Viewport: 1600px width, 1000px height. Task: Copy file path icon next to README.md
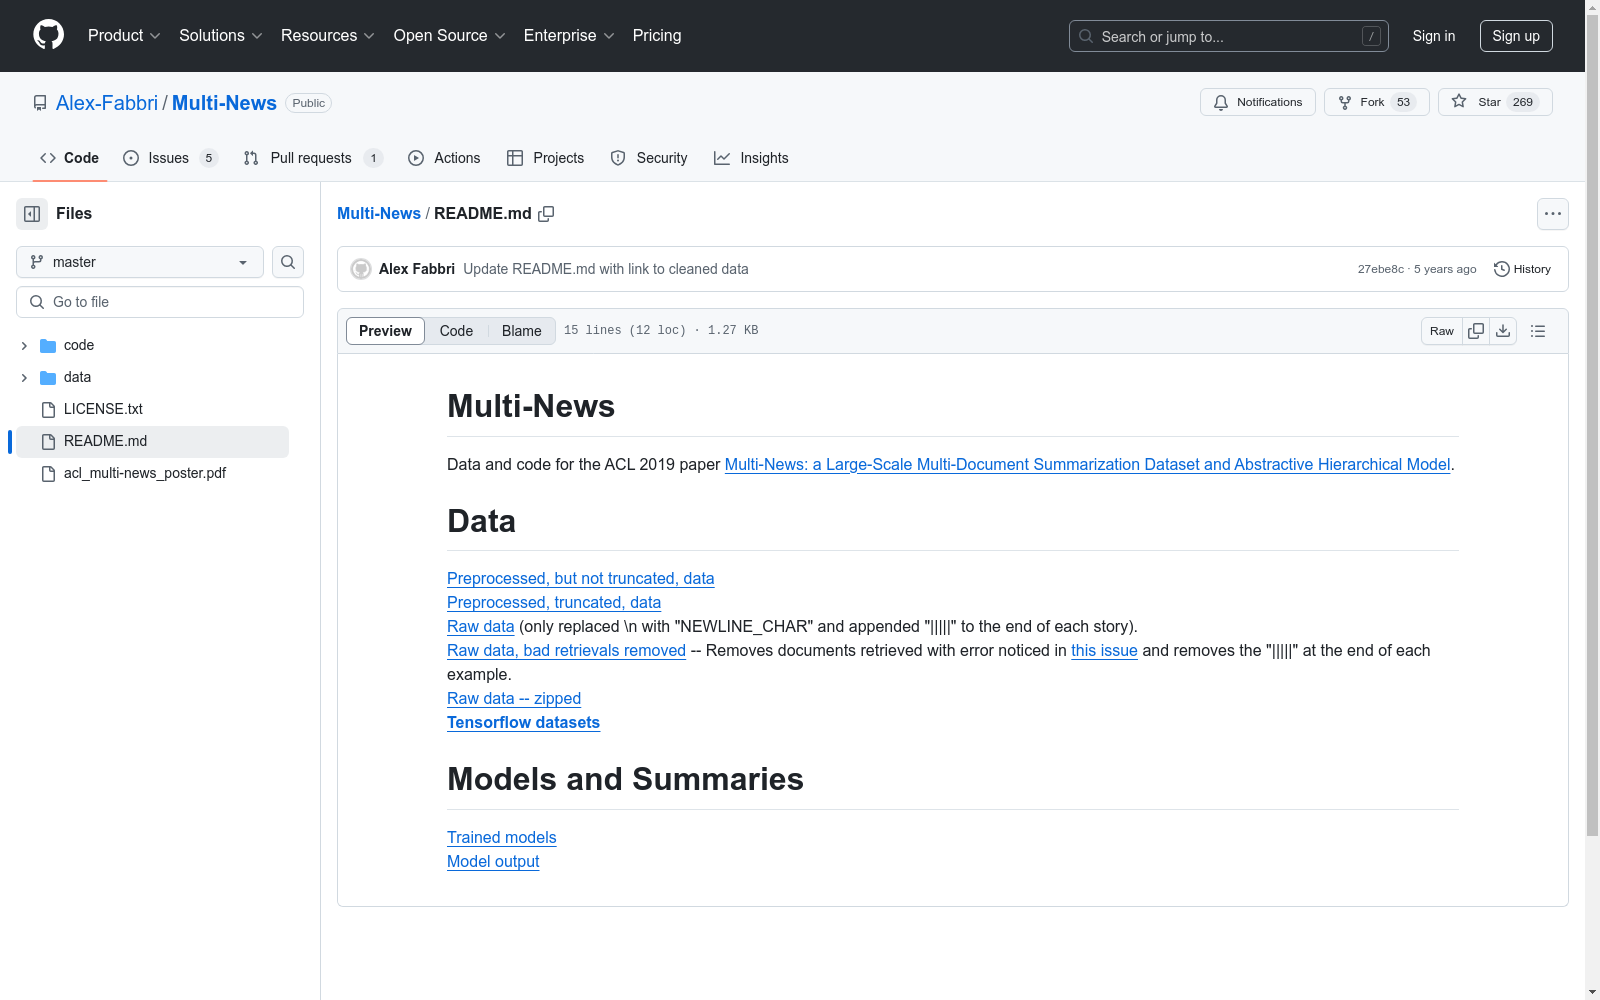[546, 214]
